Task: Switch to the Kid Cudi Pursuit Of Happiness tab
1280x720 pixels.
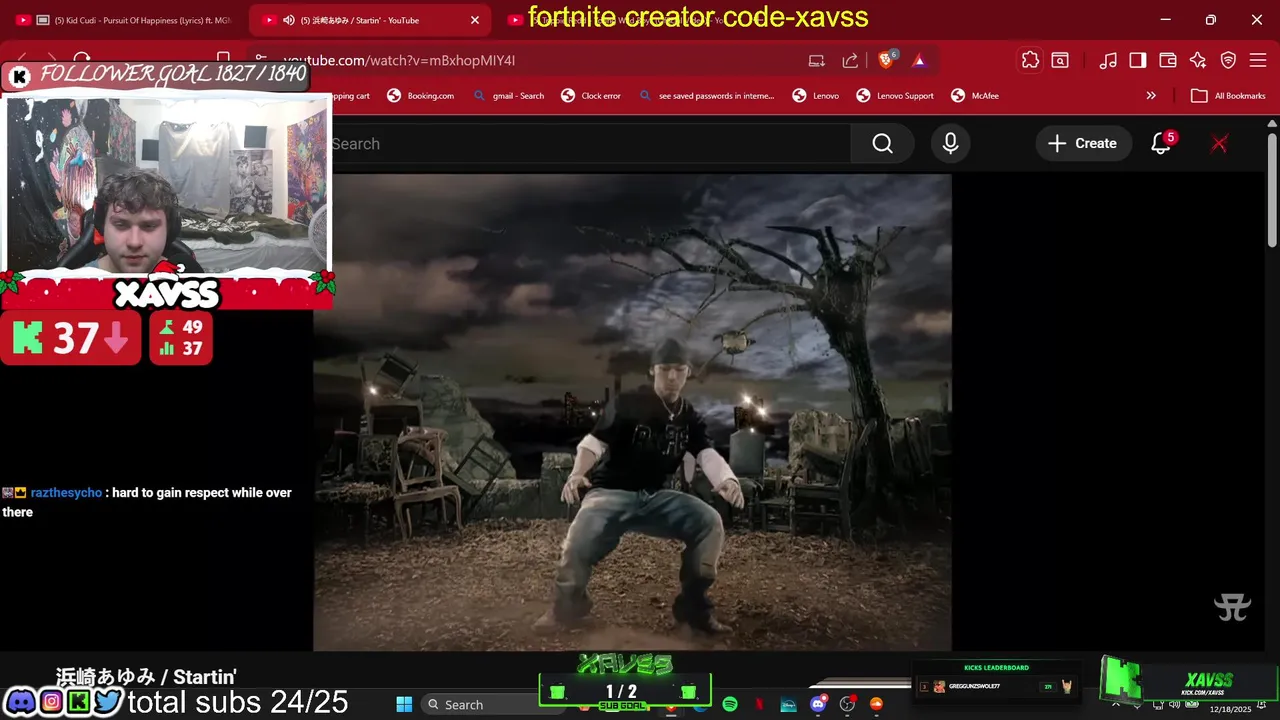Action: pos(124,20)
